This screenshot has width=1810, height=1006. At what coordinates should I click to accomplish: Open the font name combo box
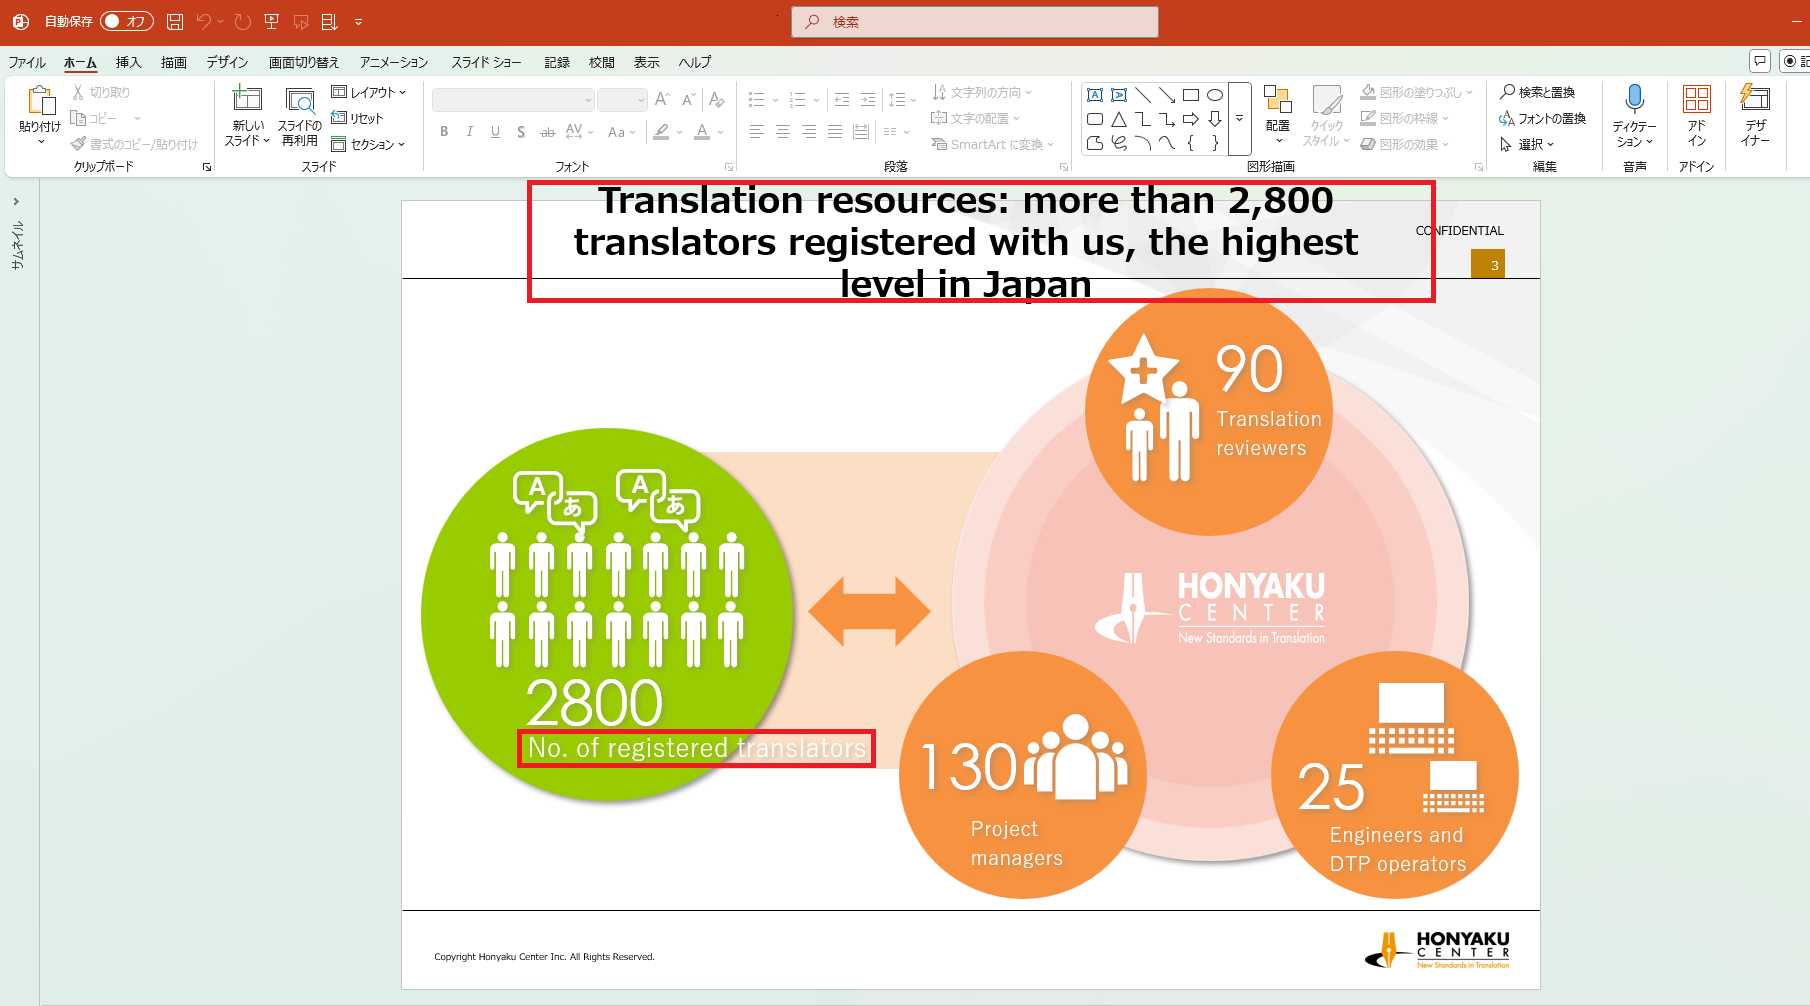[513, 100]
